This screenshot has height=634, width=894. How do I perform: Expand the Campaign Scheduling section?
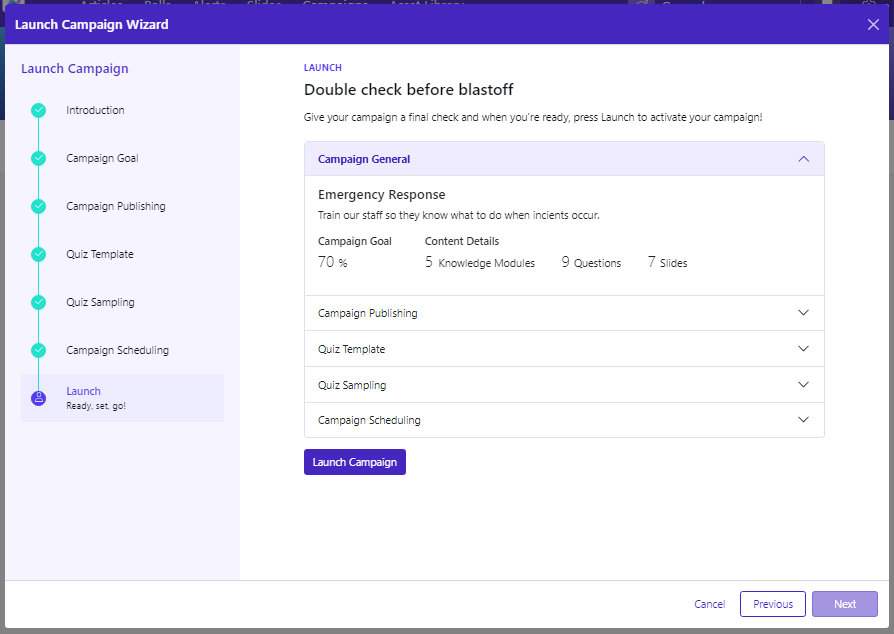point(803,420)
